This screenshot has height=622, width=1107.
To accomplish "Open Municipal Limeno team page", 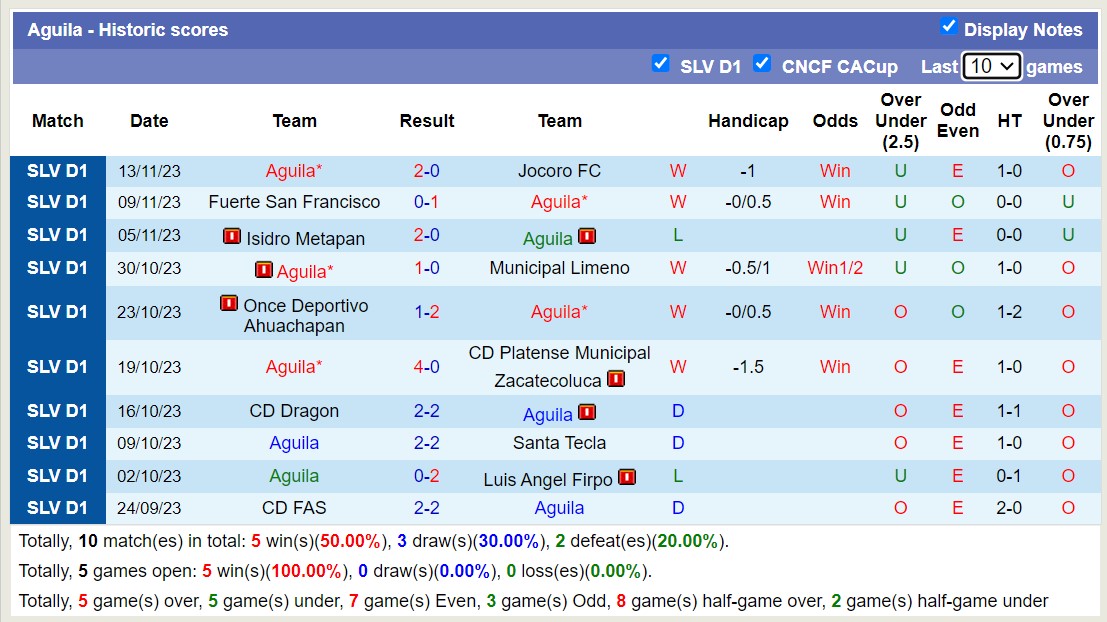I will click(x=559, y=268).
